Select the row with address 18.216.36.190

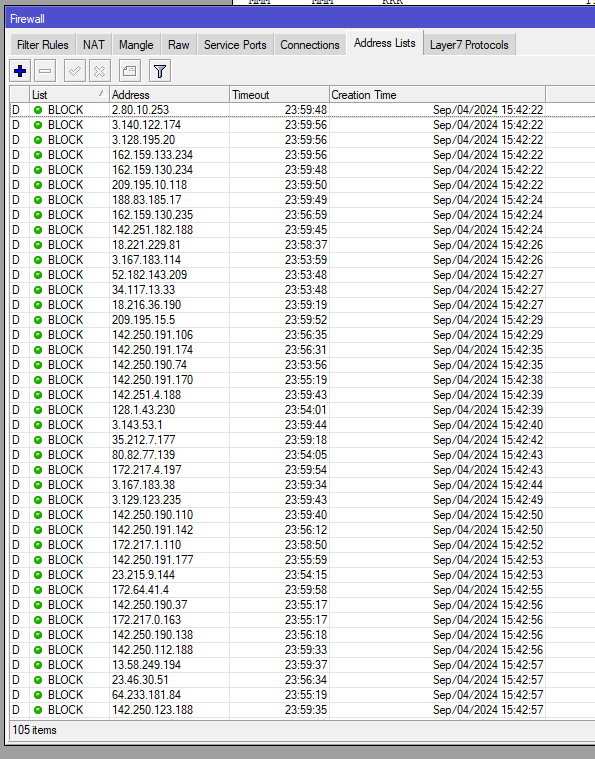(x=302, y=305)
